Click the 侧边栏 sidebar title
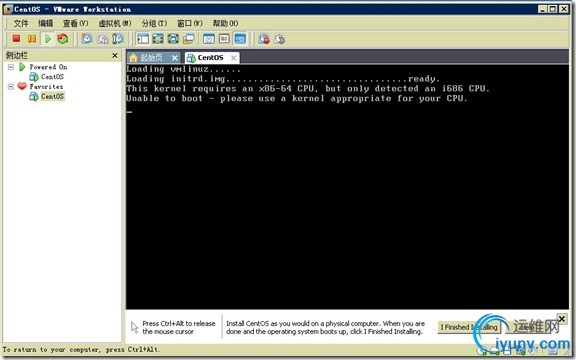Image resolution: width=576 pixels, height=360 pixels. [x=17, y=55]
